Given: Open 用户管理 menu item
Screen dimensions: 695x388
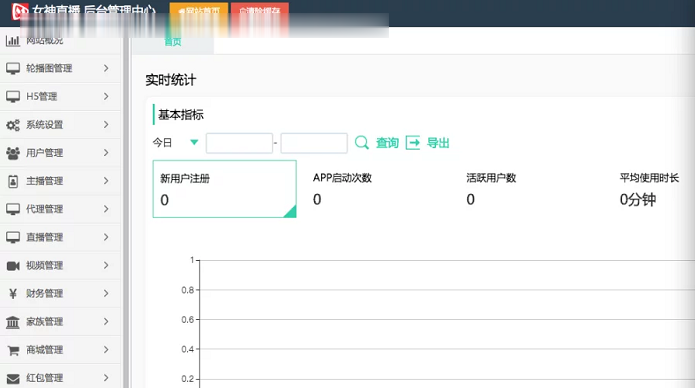Looking at the screenshot, I should click(x=60, y=153).
